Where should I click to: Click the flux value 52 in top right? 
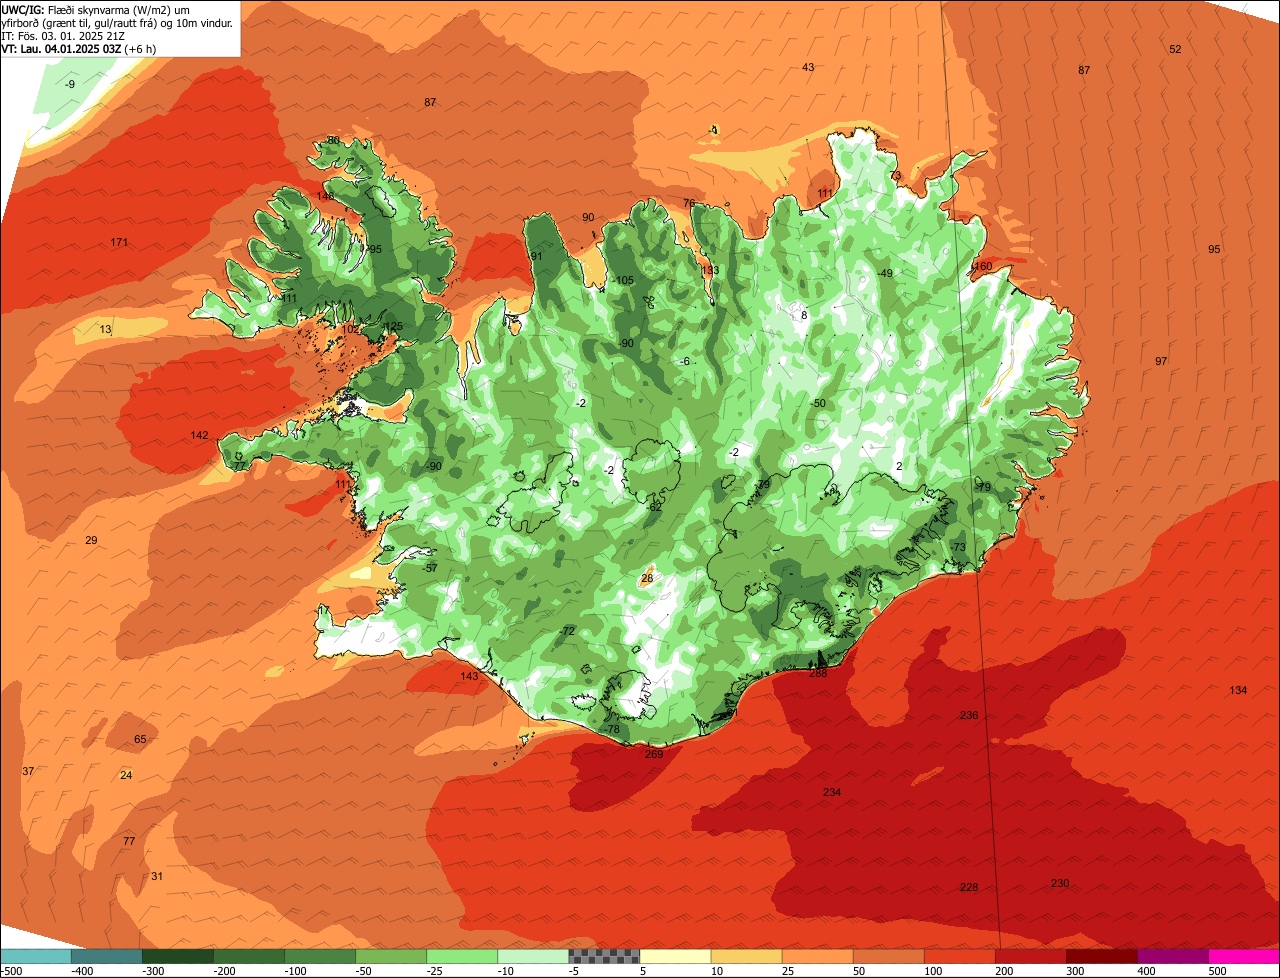click(x=1175, y=49)
